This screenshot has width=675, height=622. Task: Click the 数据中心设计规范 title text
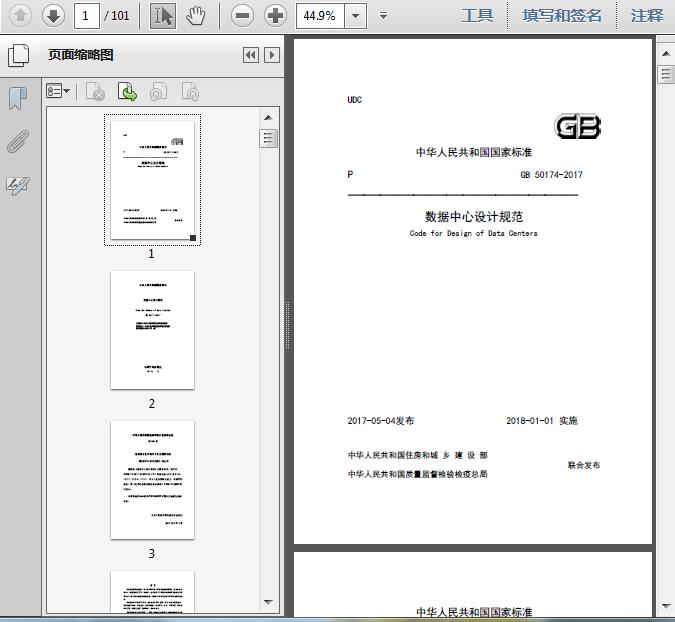[474, 217]
